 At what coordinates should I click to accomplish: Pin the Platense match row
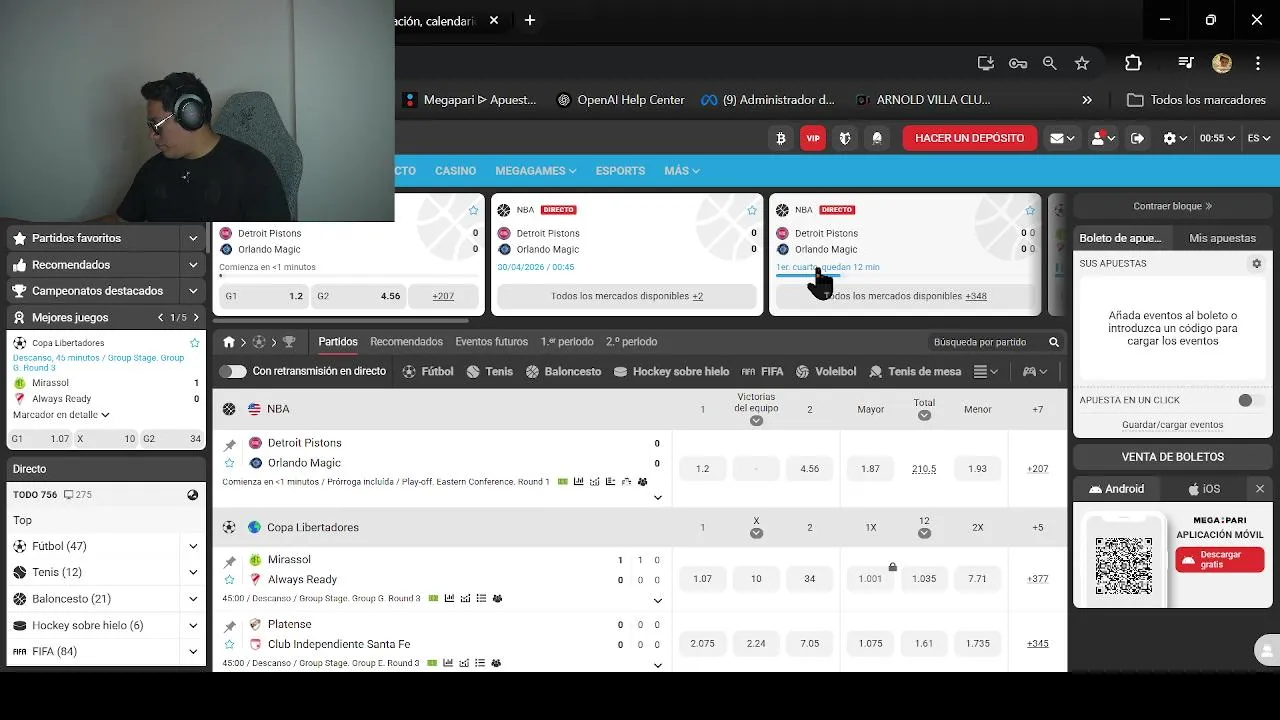coord(230,627)
